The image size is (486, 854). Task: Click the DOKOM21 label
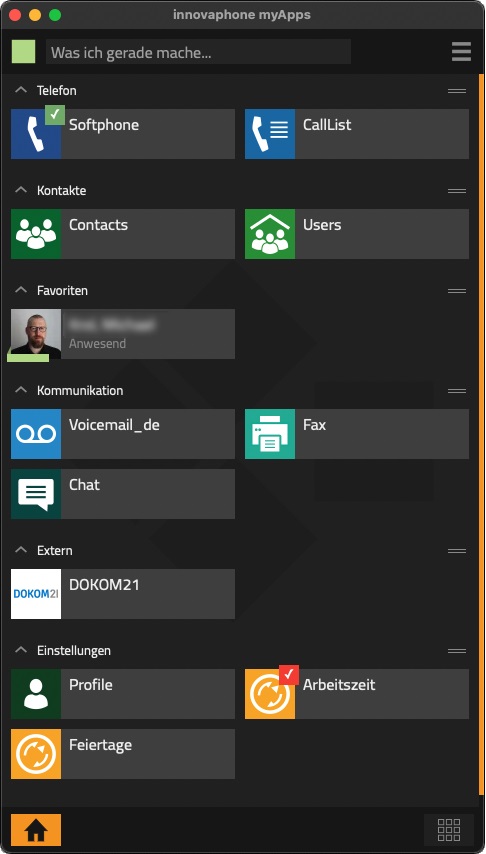click(x=104, y=585)
